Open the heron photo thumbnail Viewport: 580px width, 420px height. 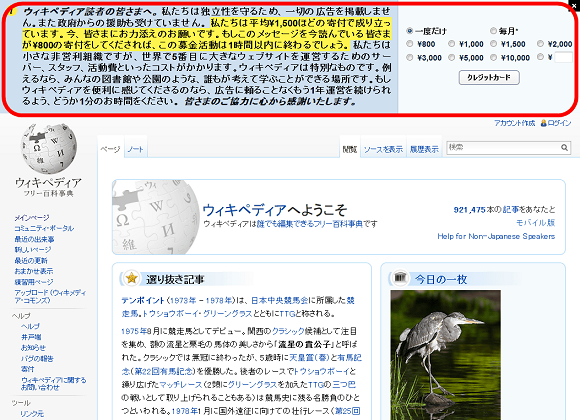click(445, 355)
